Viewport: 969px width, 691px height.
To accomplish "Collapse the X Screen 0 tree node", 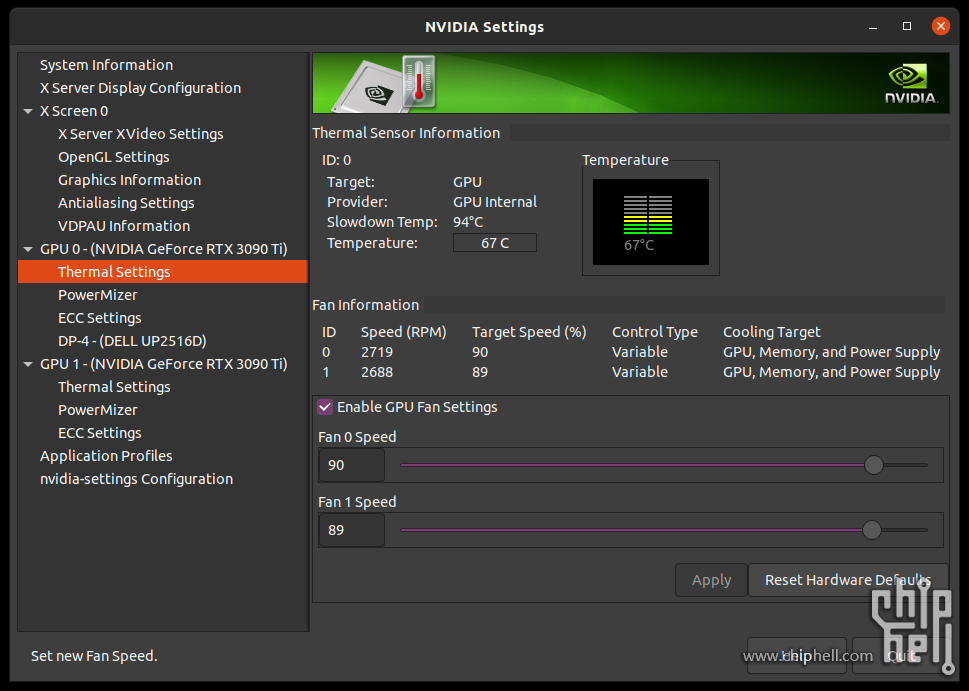I will point(28,111).
